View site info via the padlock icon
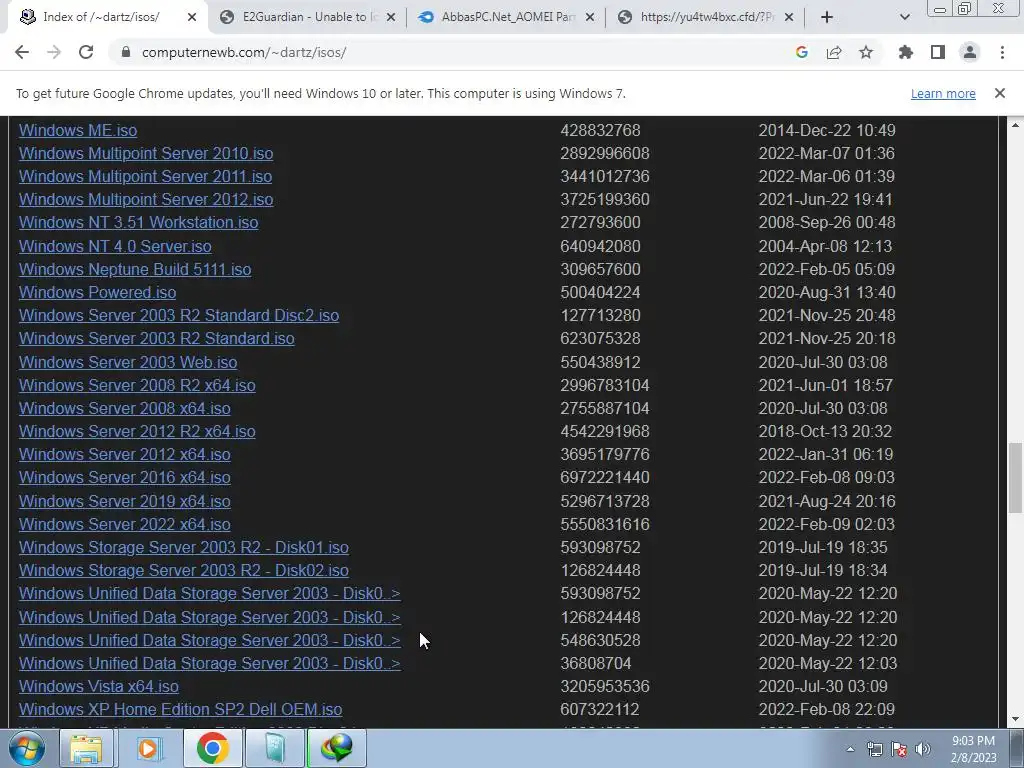1024x768 pixels. pyautogui.click(x=126, y=52)
